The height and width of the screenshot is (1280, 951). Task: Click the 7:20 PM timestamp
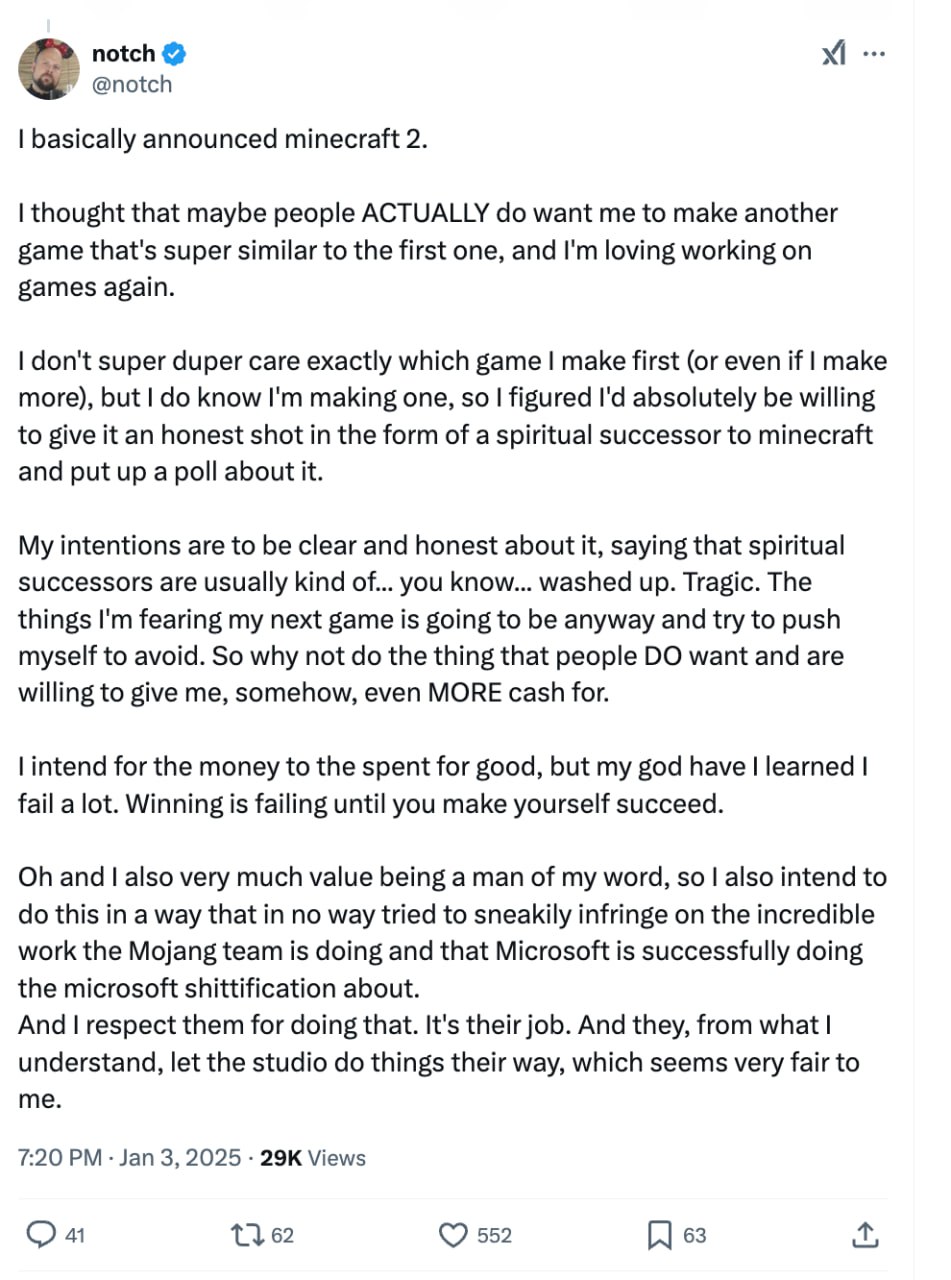[x=60, y=1158]
